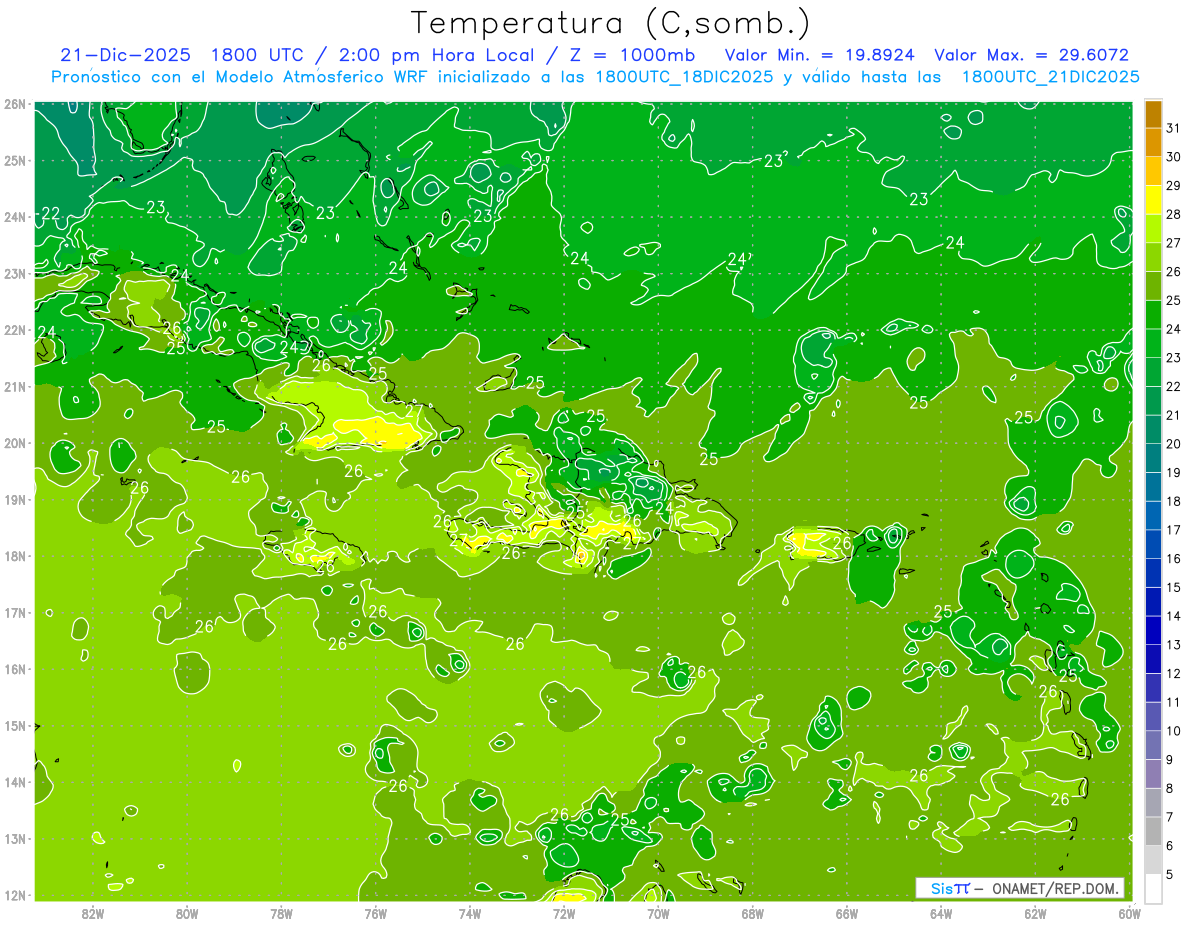
Task: Click the color bar label '17'
Action: 1173,529
